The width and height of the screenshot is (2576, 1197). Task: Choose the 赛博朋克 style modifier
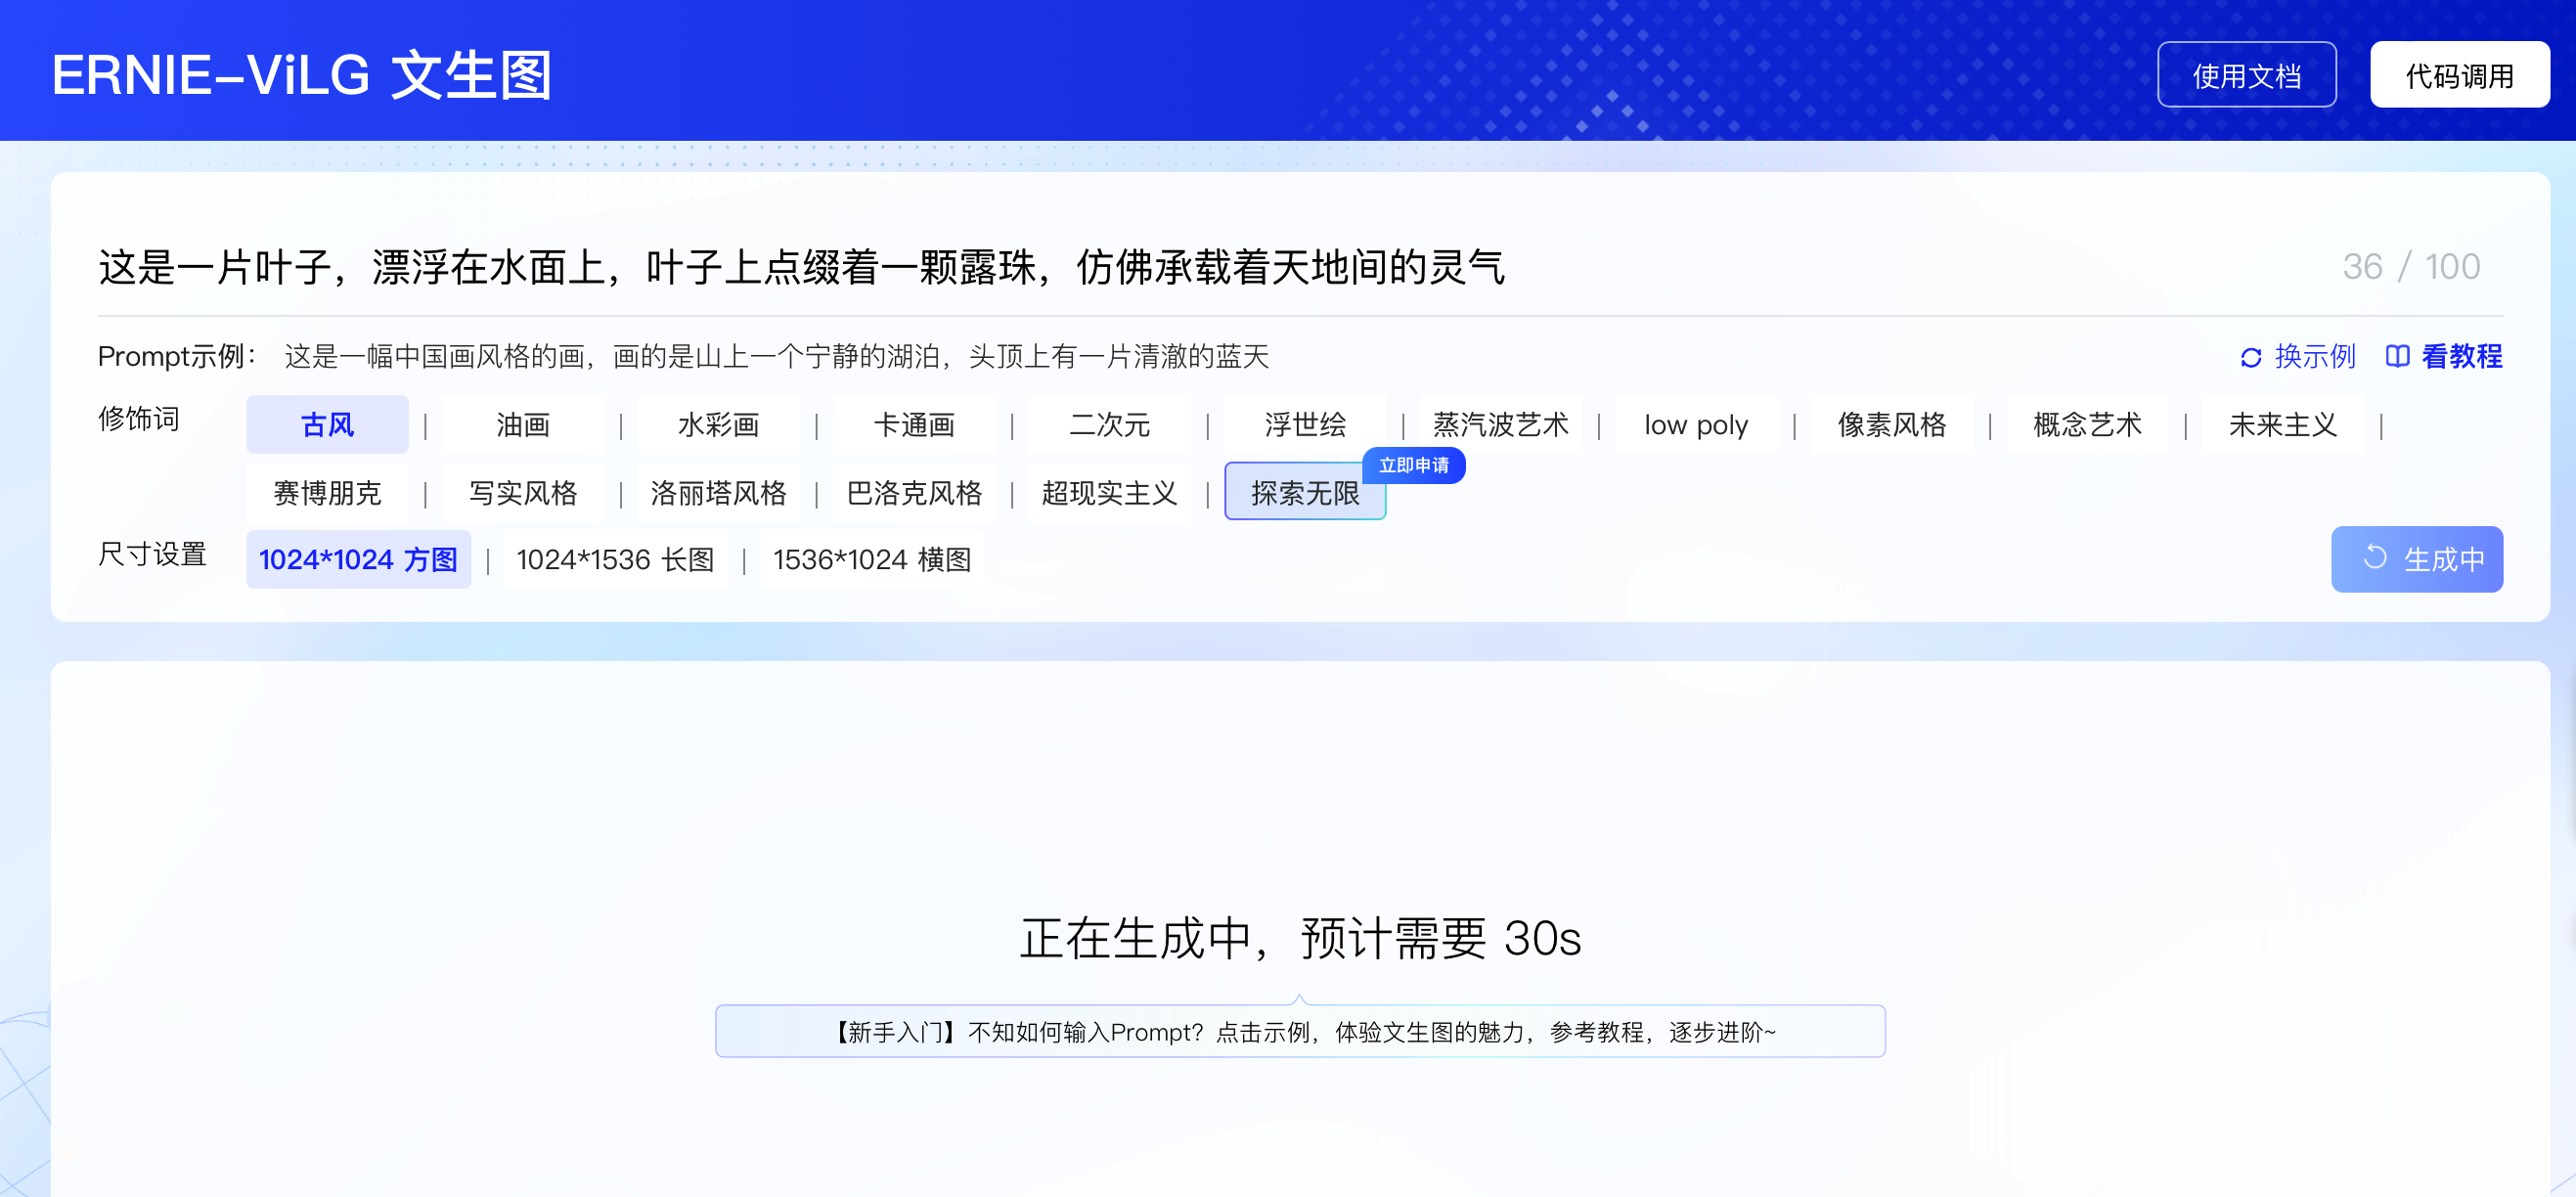tap(327, 493)
